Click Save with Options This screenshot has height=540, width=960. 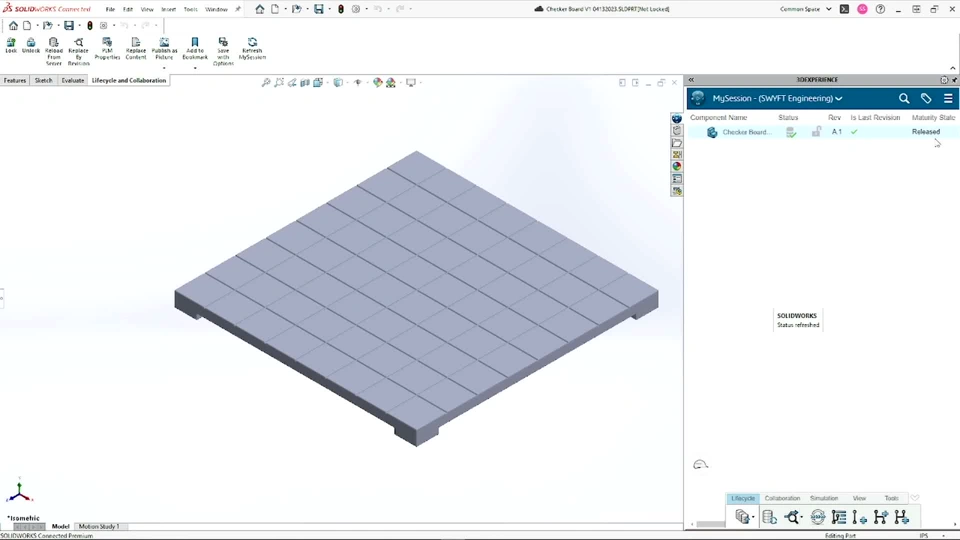click(223, 51)
